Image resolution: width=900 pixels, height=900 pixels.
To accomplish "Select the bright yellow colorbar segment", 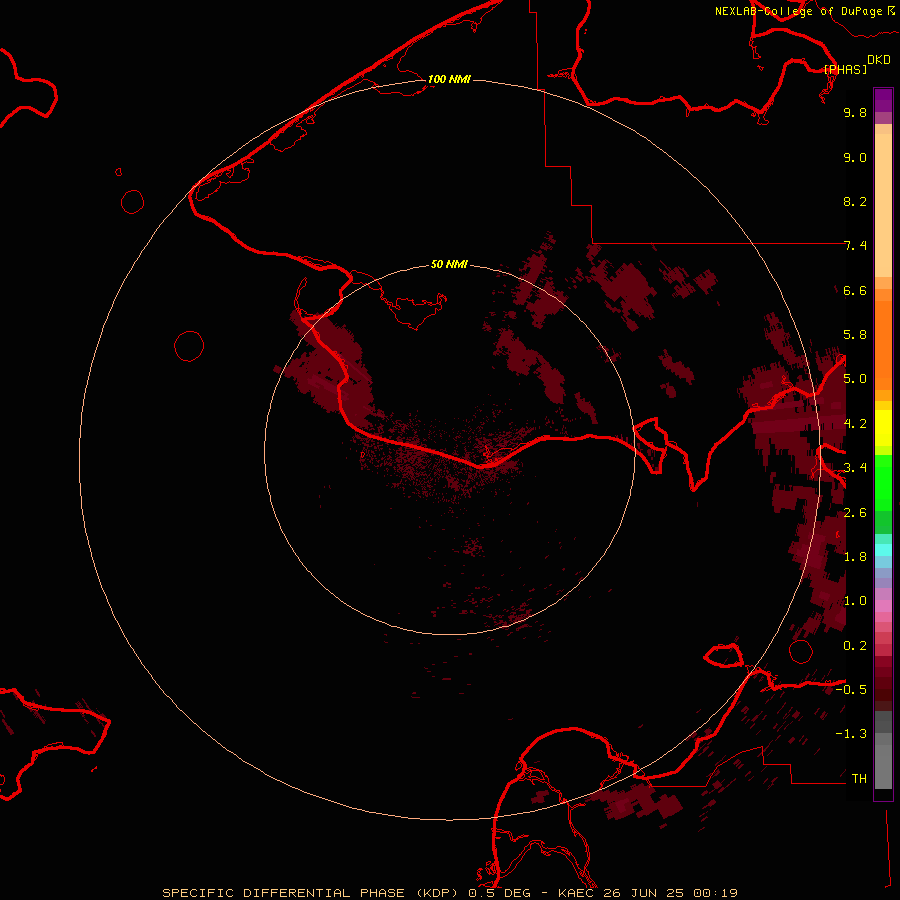I will click(883, 428).
